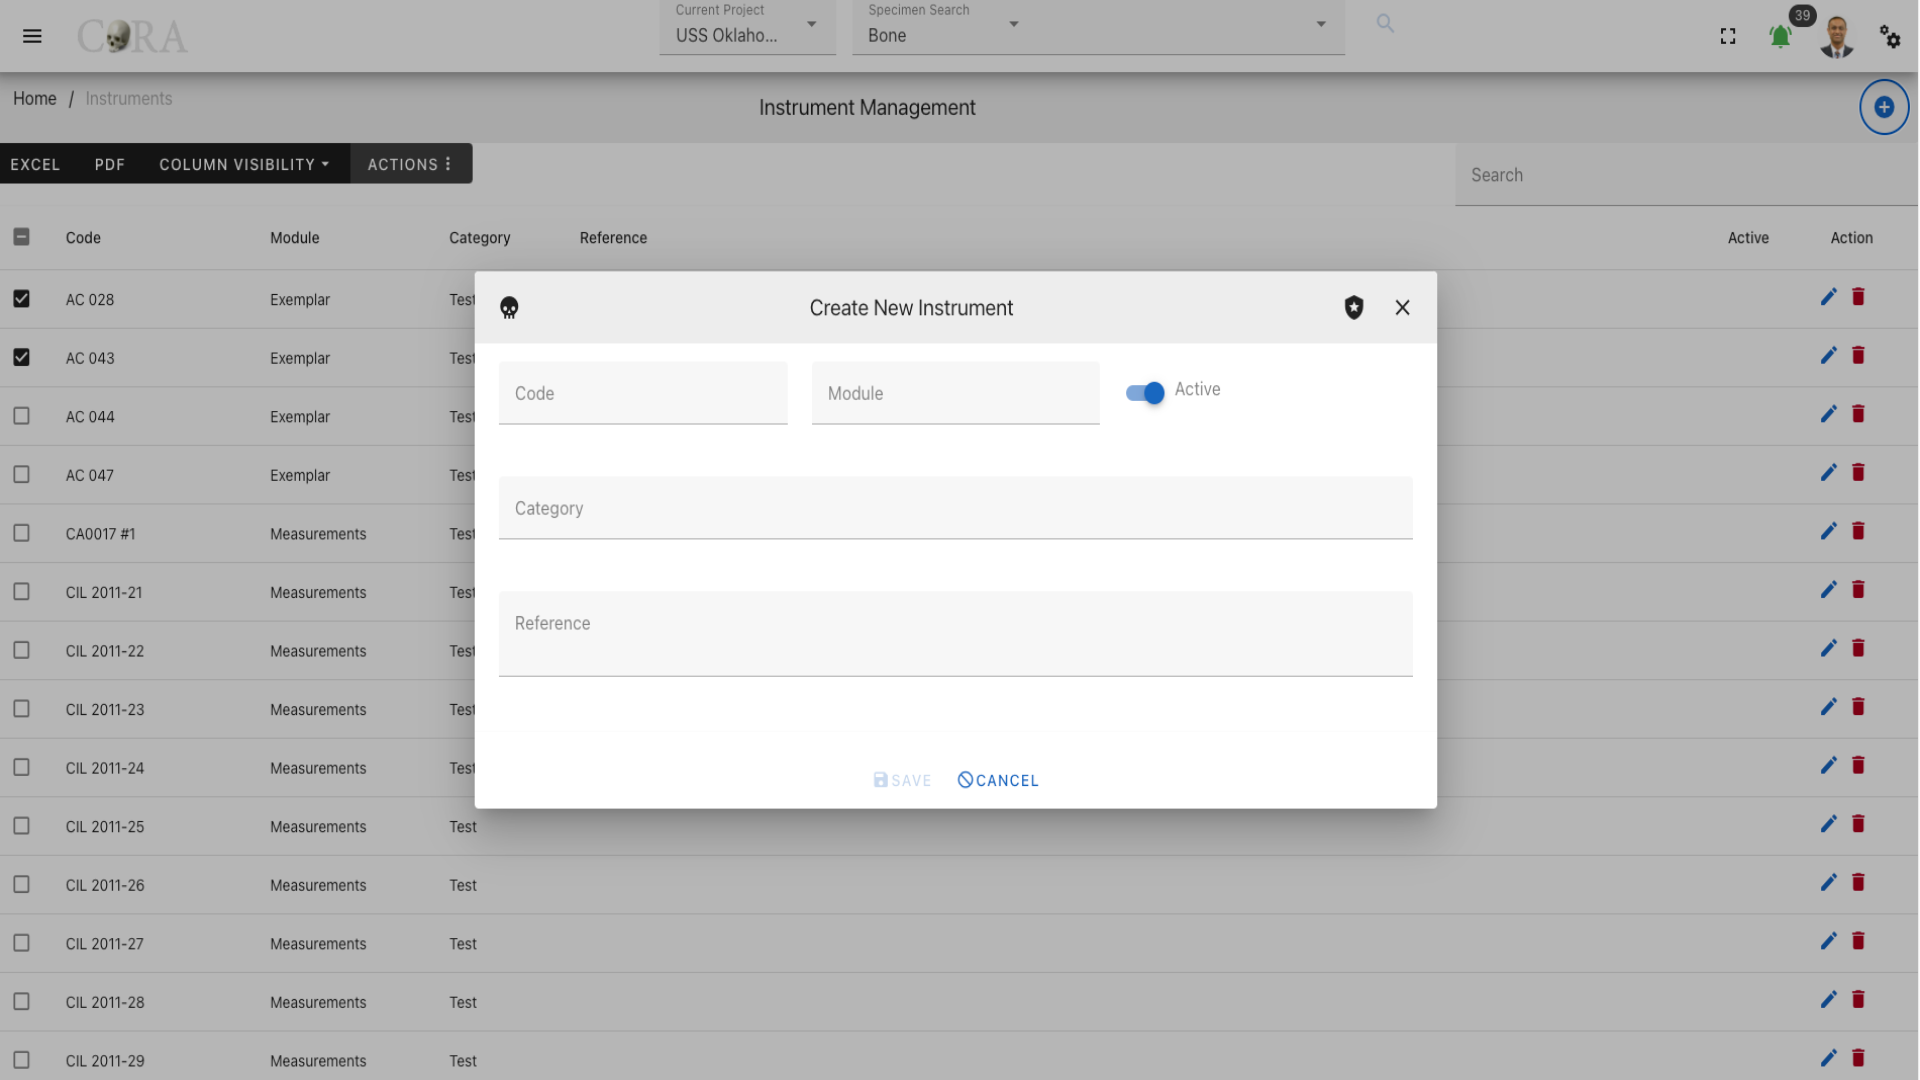Go to Home breadcrumb link
The image size is (1920, 1080).
(35, 98)
